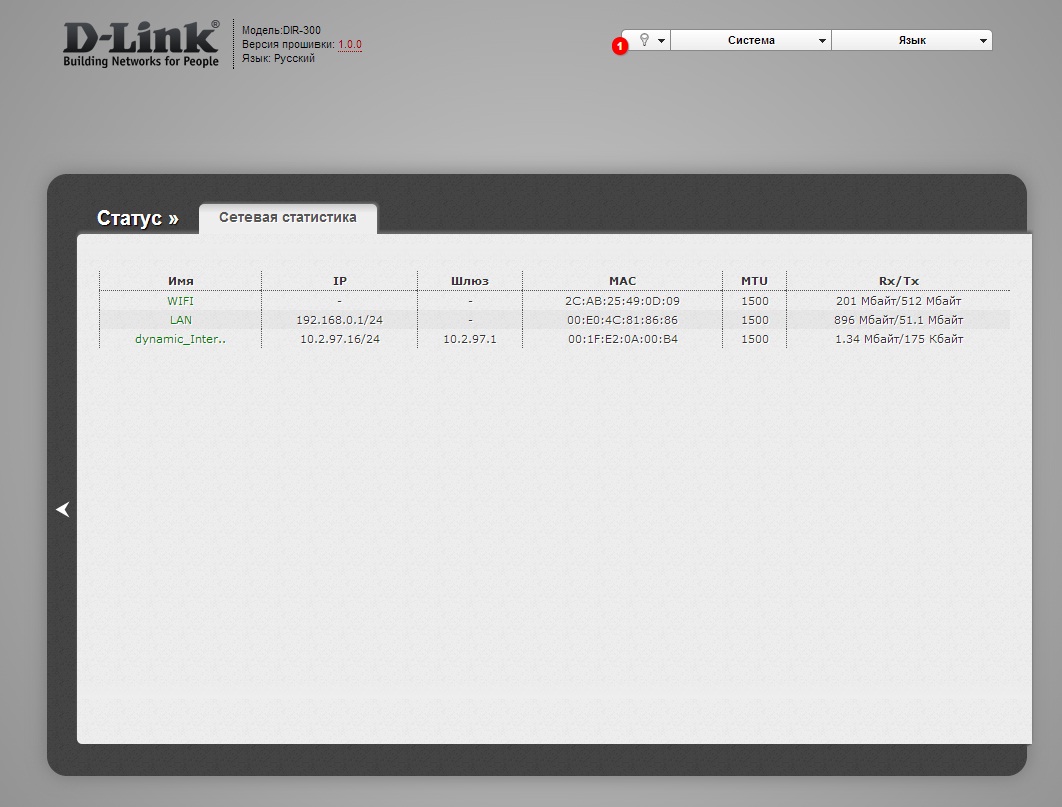The image size is (1062, 807).
Task: Click MAC address 00:E0:4C:81:86:86
Action: 622,320
